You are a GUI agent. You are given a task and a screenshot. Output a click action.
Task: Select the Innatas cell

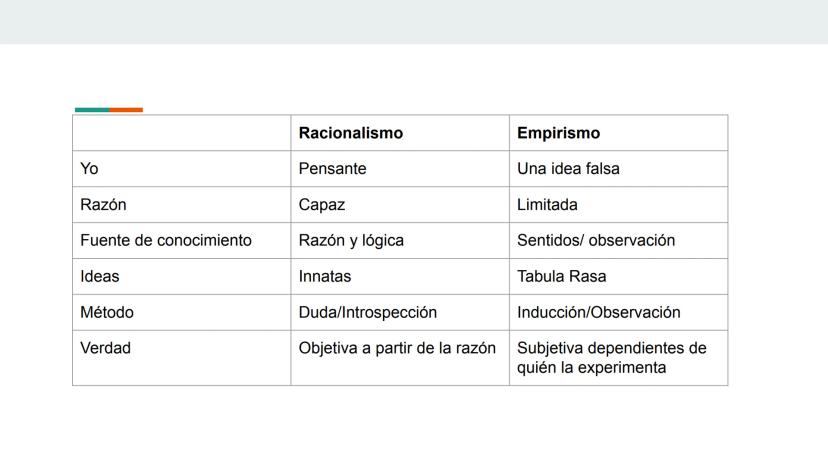[x=325, y=277]
